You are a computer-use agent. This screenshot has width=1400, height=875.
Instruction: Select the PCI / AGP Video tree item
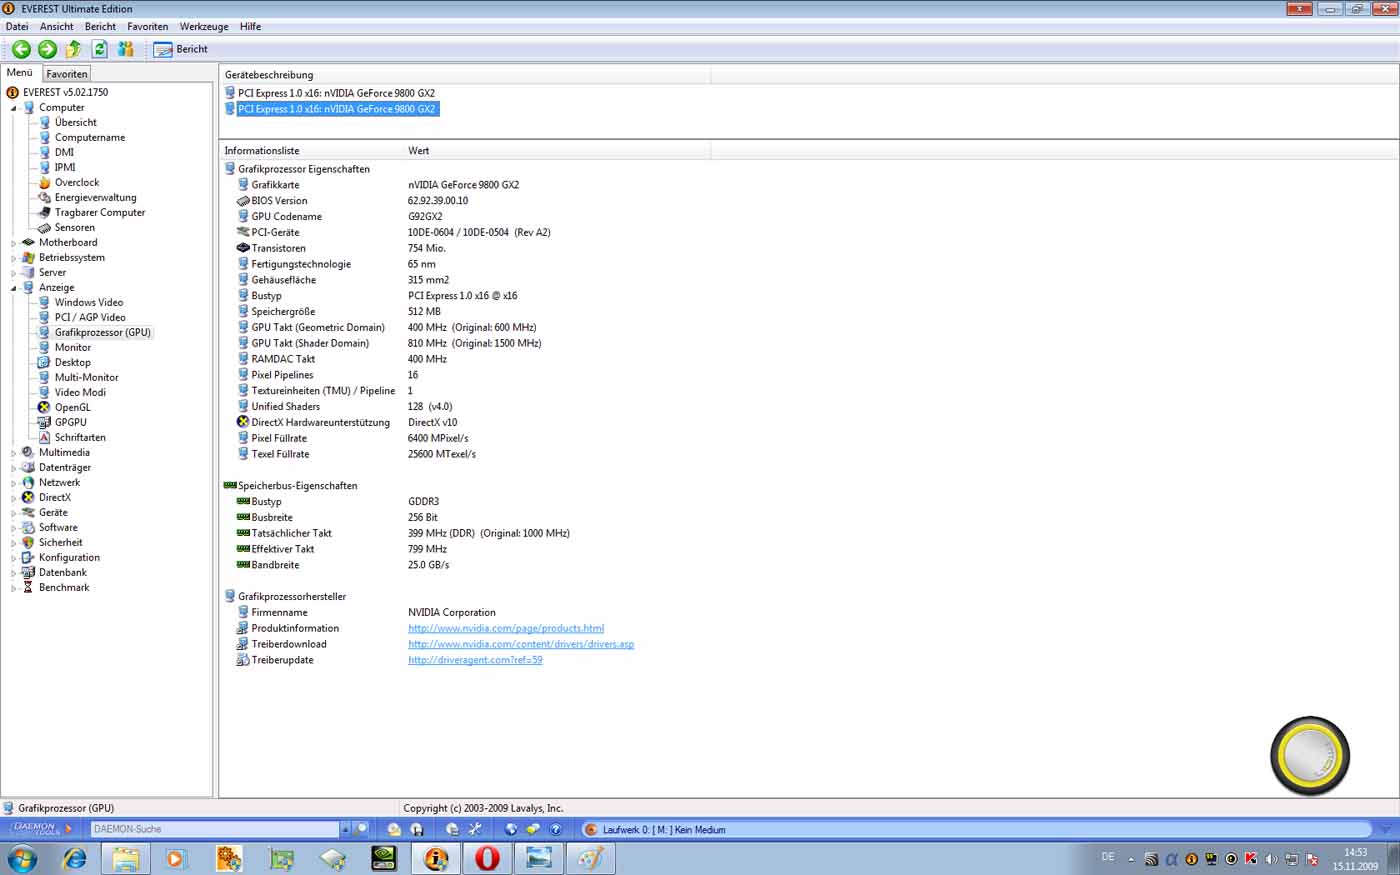click(x=90, y=318)
